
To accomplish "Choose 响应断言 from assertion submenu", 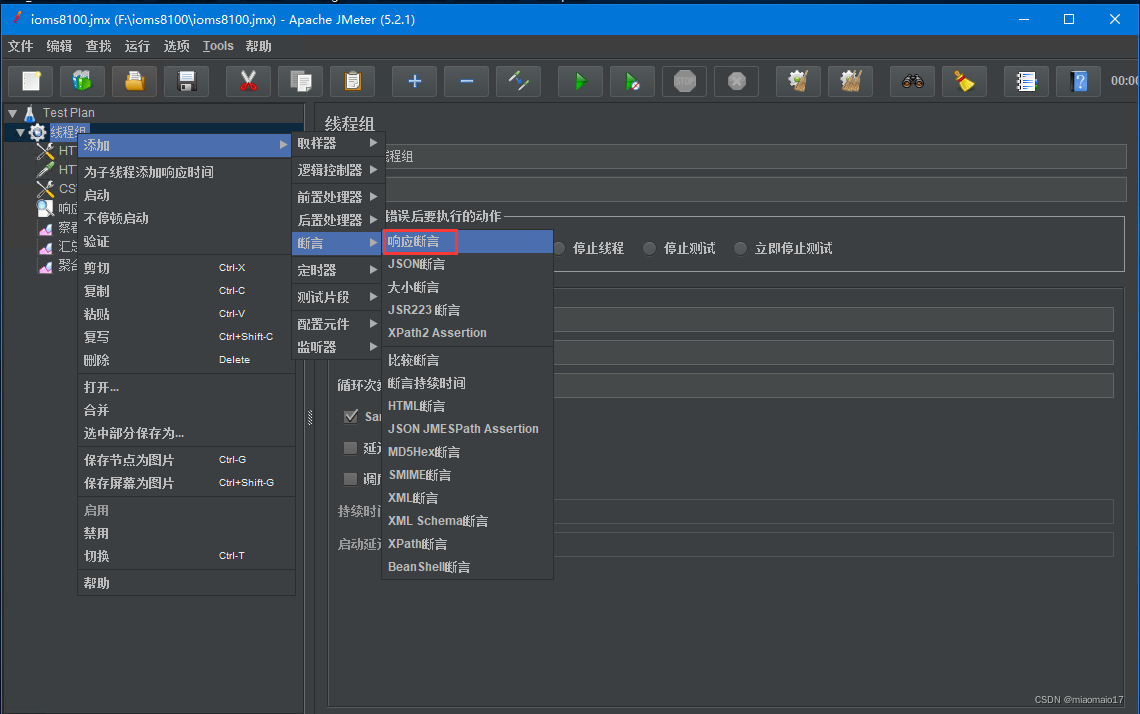I will pyautogui.click(x=467, y=241).
